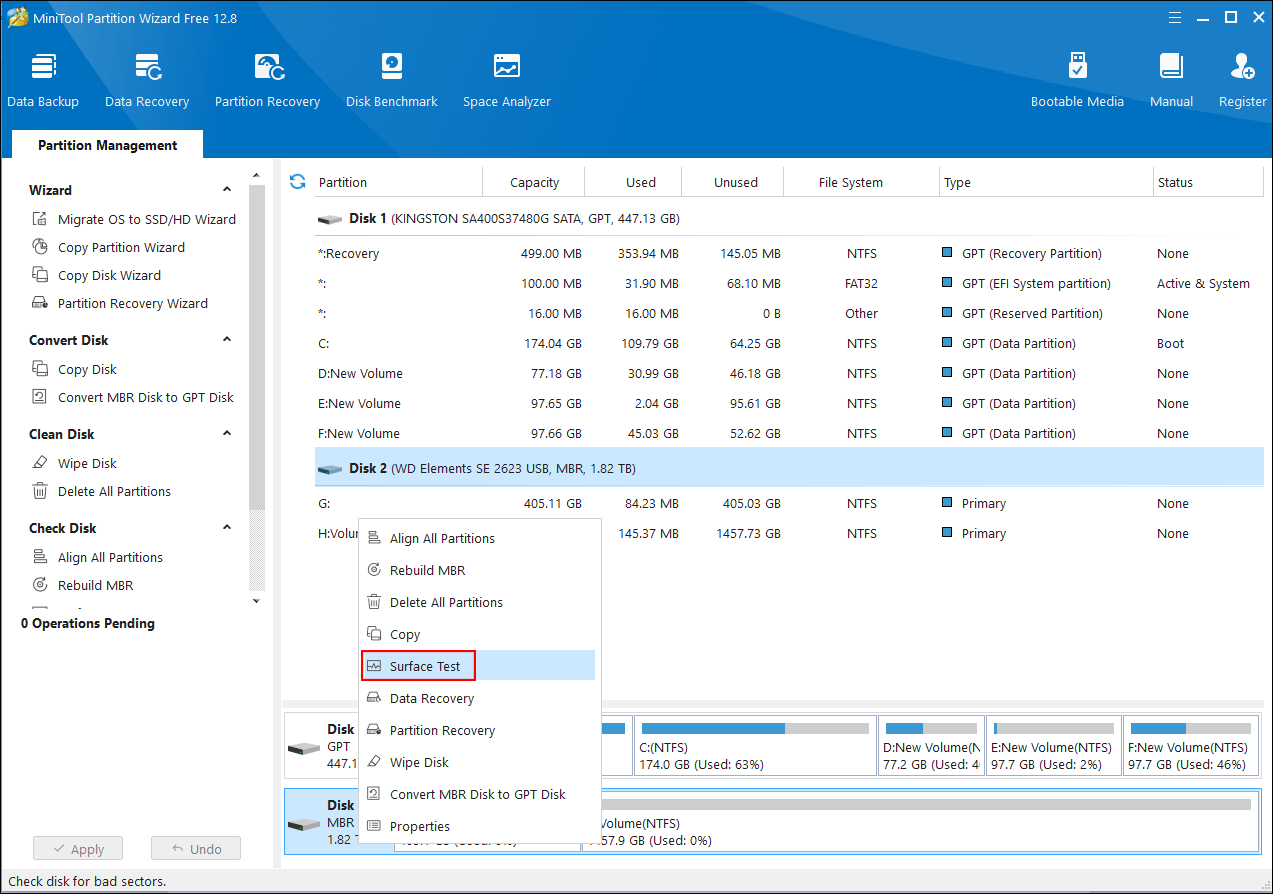
Task: Create Bootable Media
Action: [x=1077, y=81]
